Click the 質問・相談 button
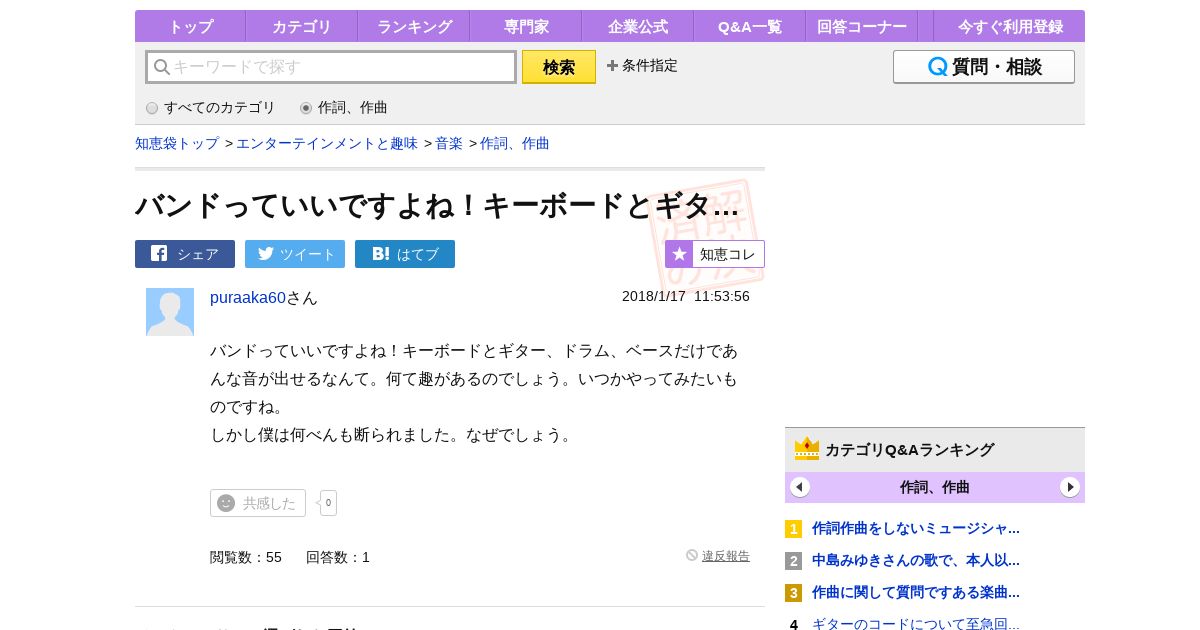 983,67
